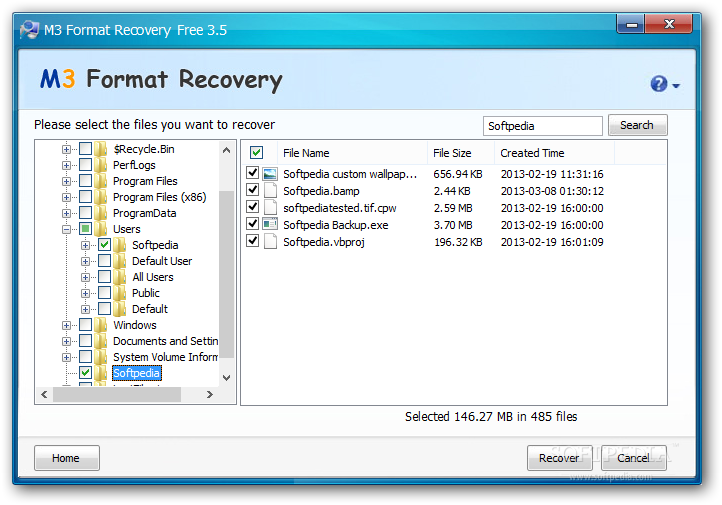The width and height of the screenshot is (722, 505).
Task: Click the file icon of Softpedia.bamp
Action: pos(270,191)
